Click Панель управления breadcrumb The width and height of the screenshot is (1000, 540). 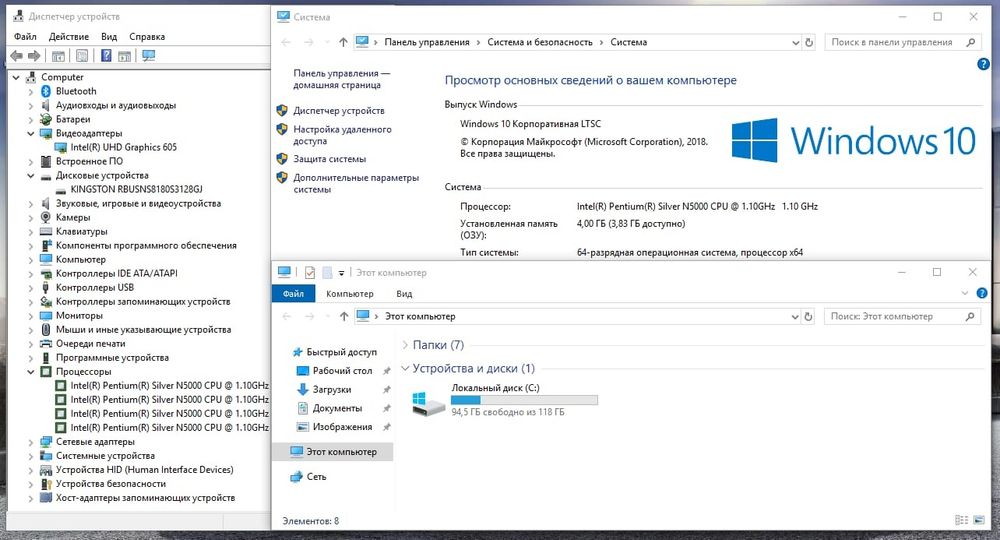(x=427, y=42)
